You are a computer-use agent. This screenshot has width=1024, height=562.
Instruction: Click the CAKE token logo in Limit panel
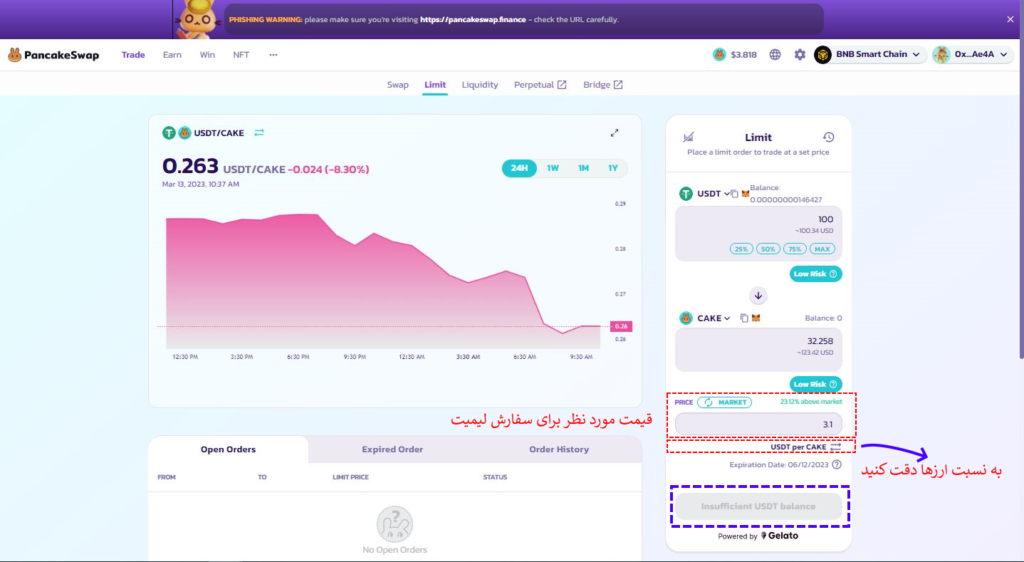686,319
